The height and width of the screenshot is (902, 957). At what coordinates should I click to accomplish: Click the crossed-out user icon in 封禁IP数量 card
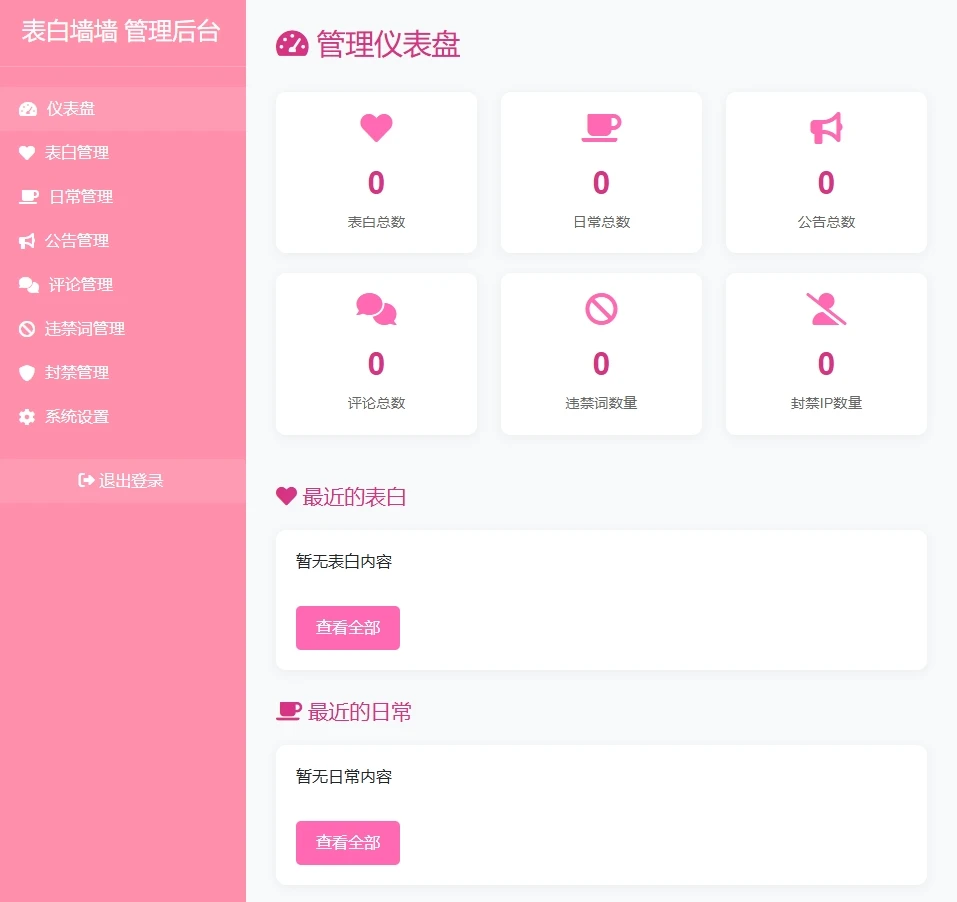(x=826, y=309)
